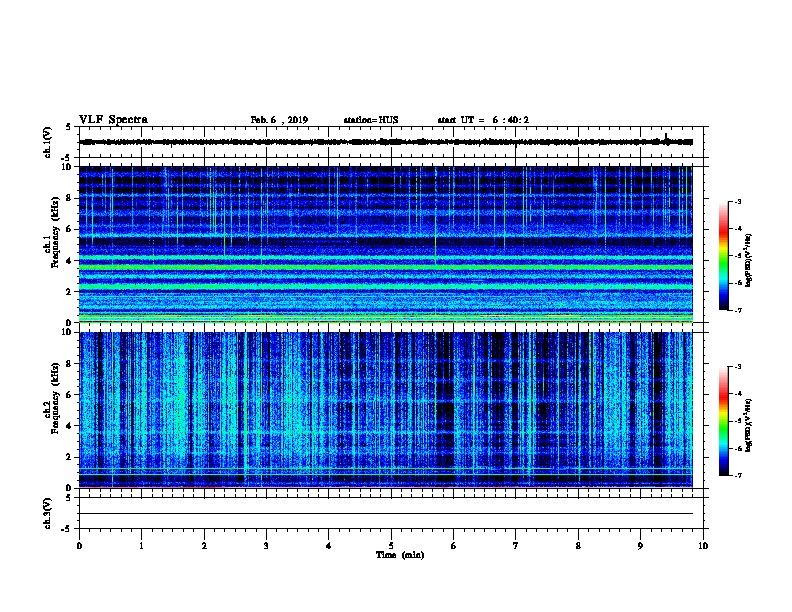Click time tick label "10" on the bottom axis
This screenshot has width=792, height=612.
pos(703,545)
